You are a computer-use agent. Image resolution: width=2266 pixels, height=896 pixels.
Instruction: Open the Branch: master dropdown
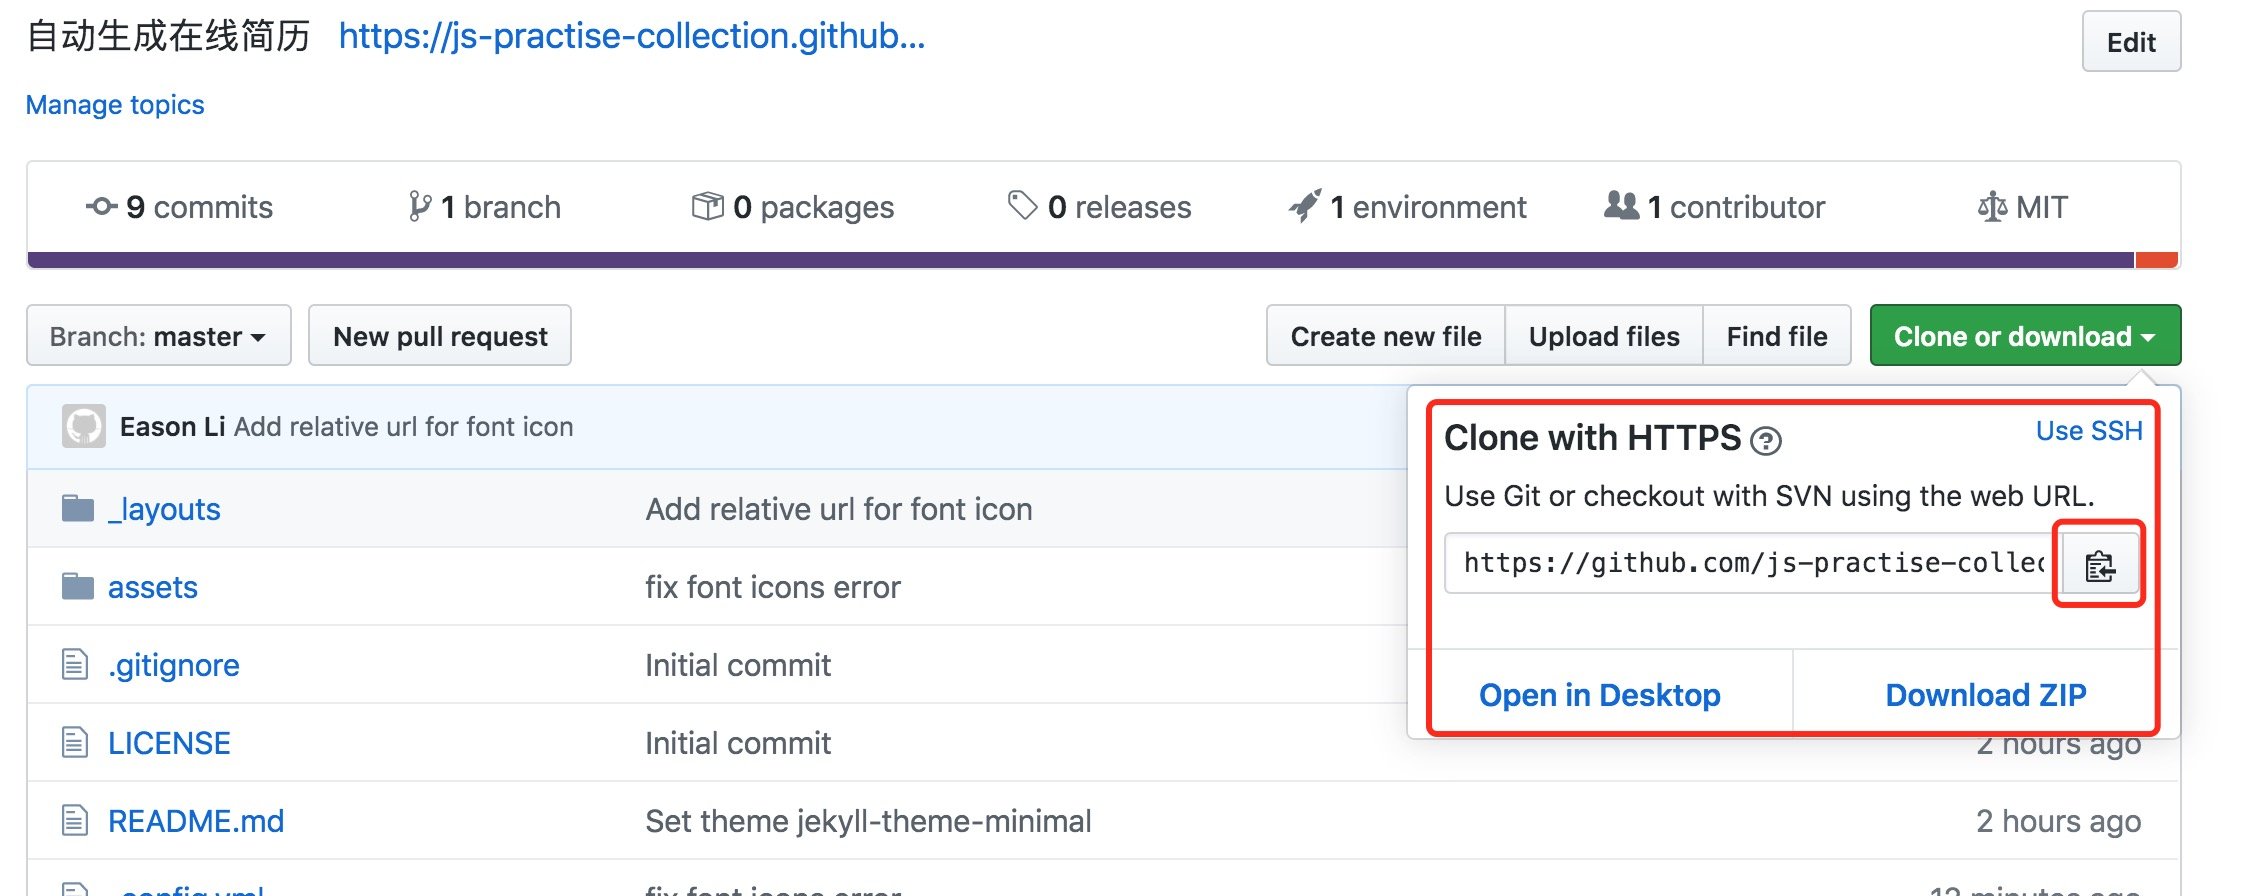coord(159,336)
